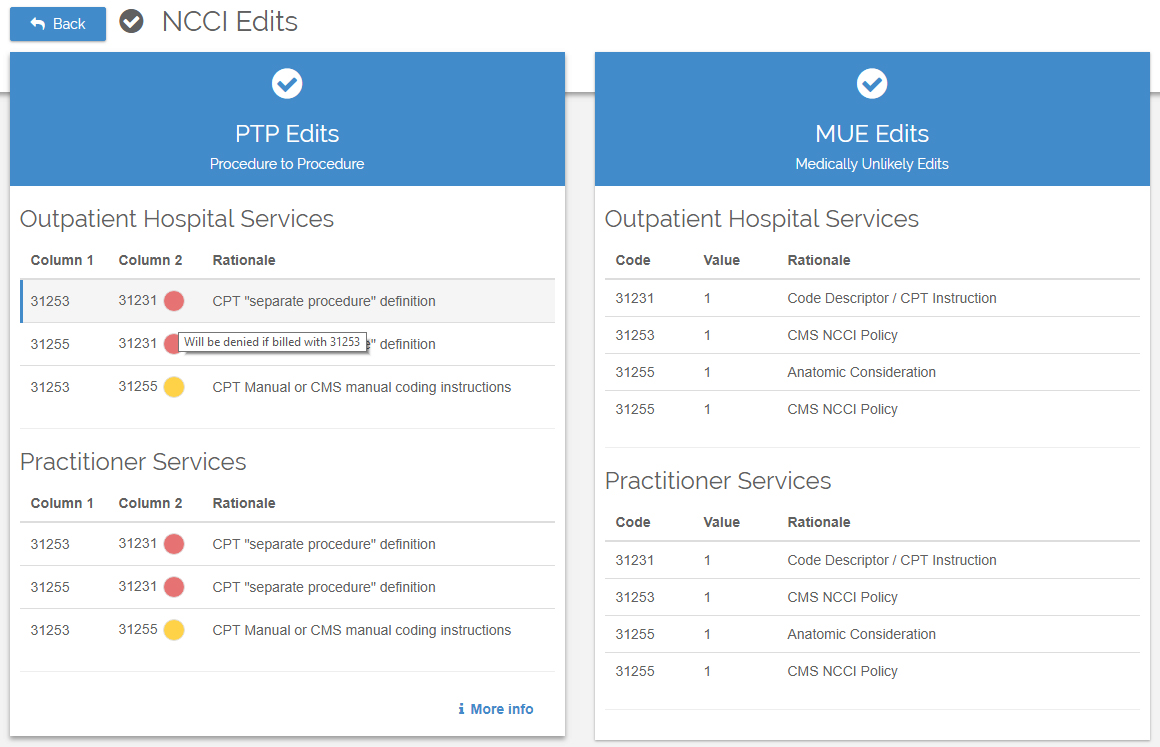Click the back arrow icon inside the Back button
This screenshot has width=1160, height=747.
click(x=39, y=23)
